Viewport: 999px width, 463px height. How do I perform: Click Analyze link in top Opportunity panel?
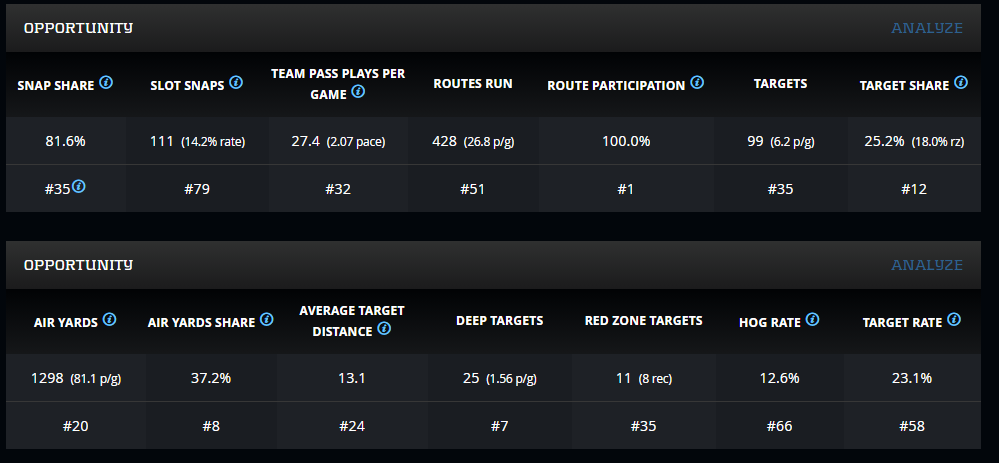click(x=927, y=28)
